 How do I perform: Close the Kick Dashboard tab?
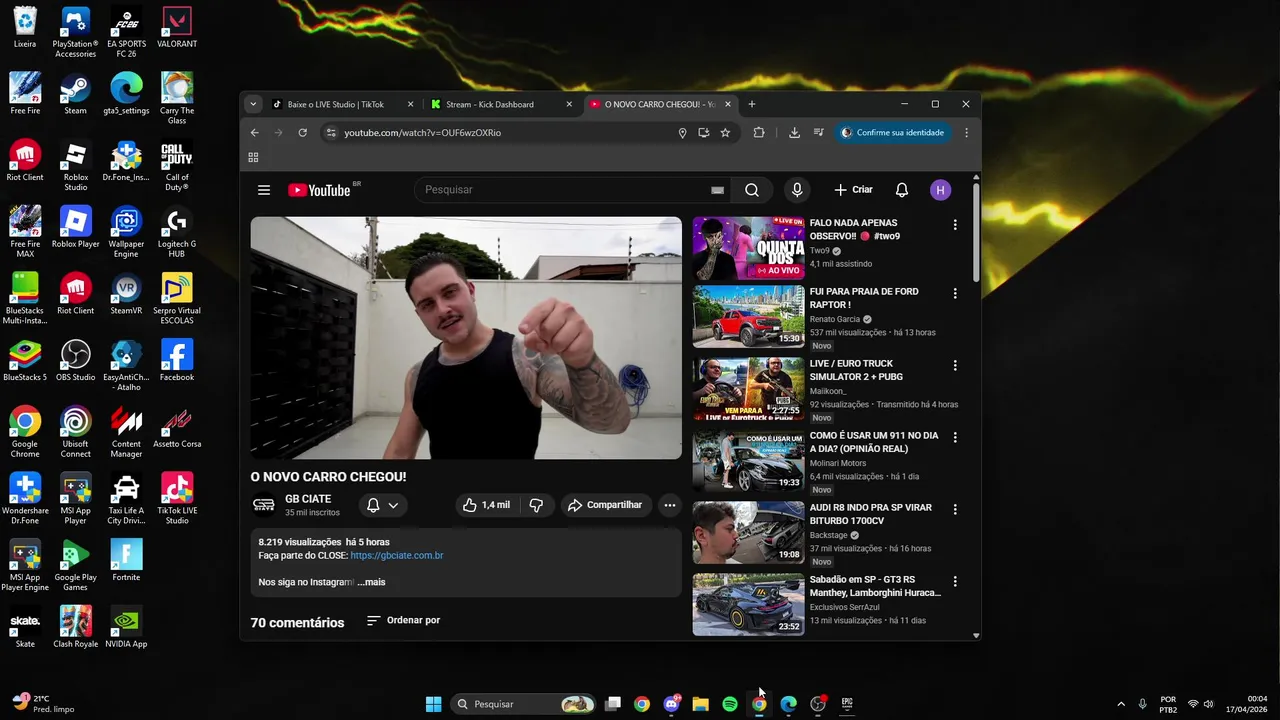(569, 104)
